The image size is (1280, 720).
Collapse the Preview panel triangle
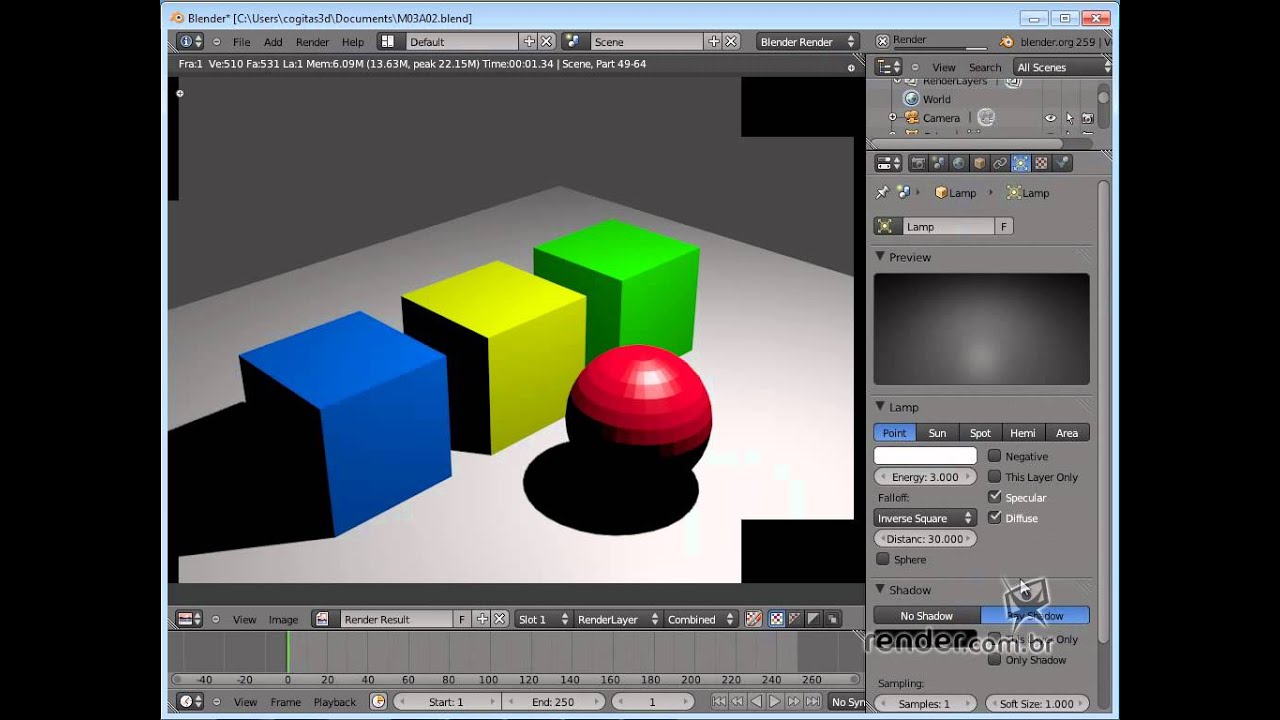pos(881,257)
